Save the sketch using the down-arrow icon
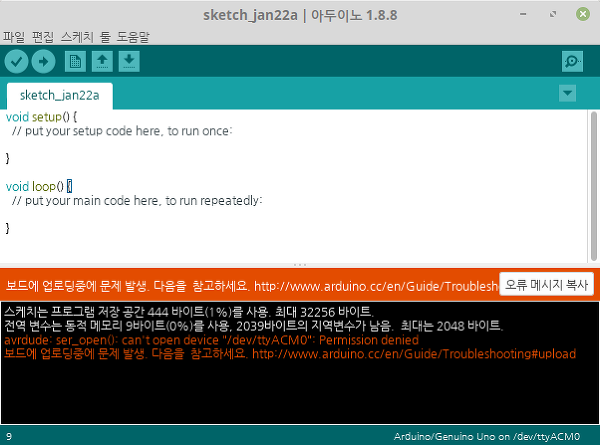Viewport: 600px width, 445px height. pos(129,61)
